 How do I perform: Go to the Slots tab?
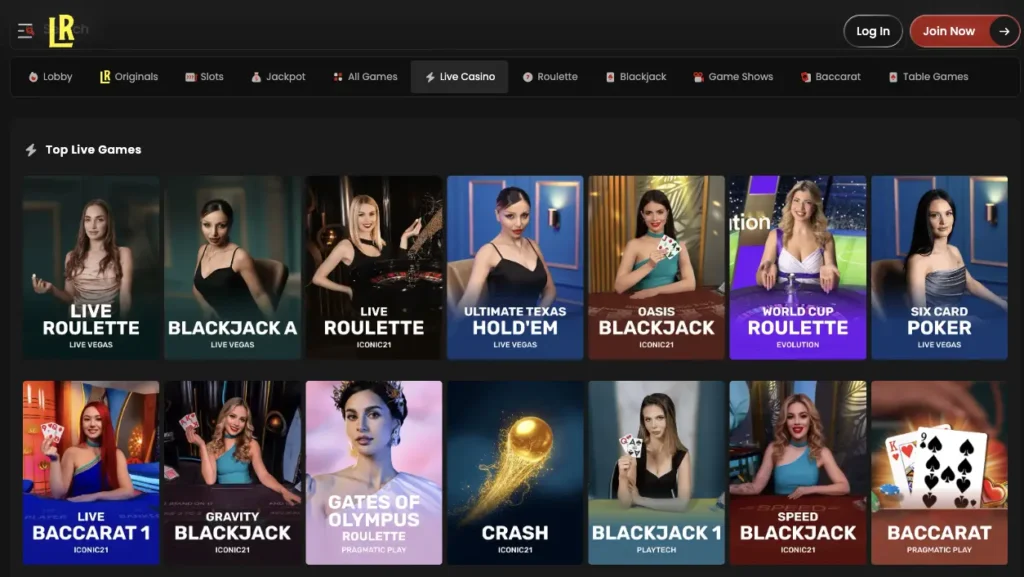coord(204,77)
